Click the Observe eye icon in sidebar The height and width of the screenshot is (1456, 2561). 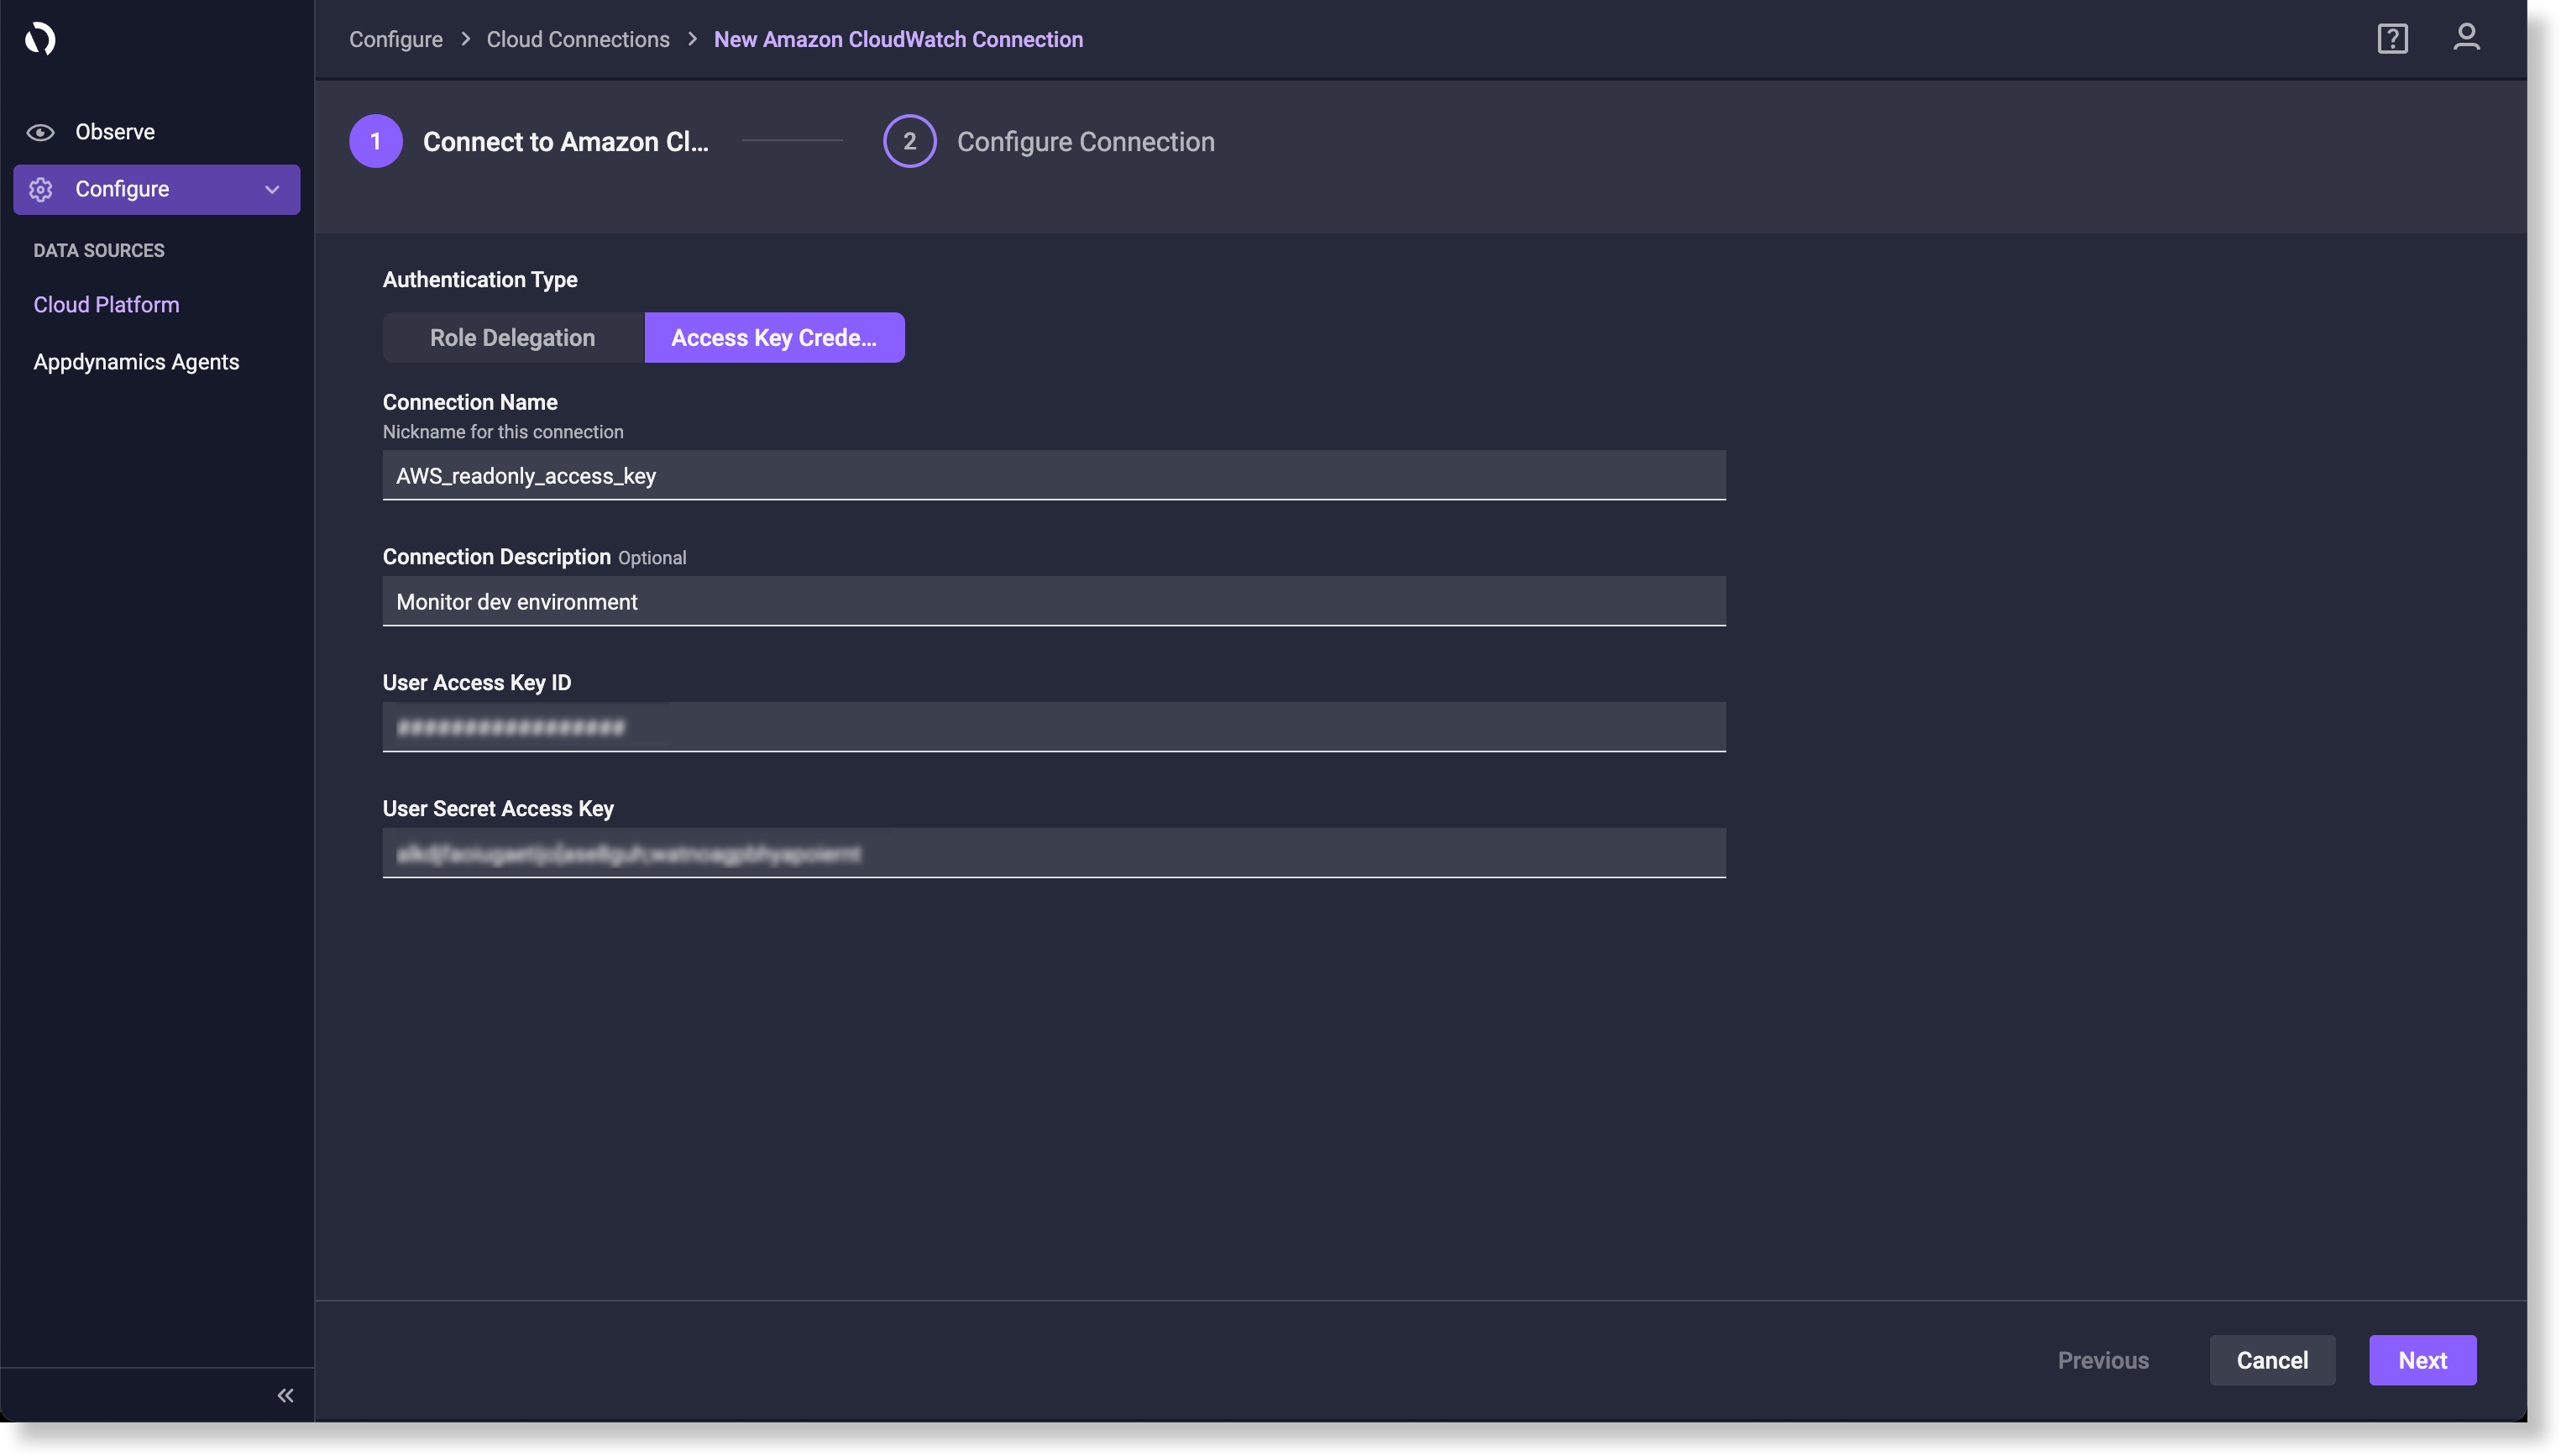[x=40, y=131]
